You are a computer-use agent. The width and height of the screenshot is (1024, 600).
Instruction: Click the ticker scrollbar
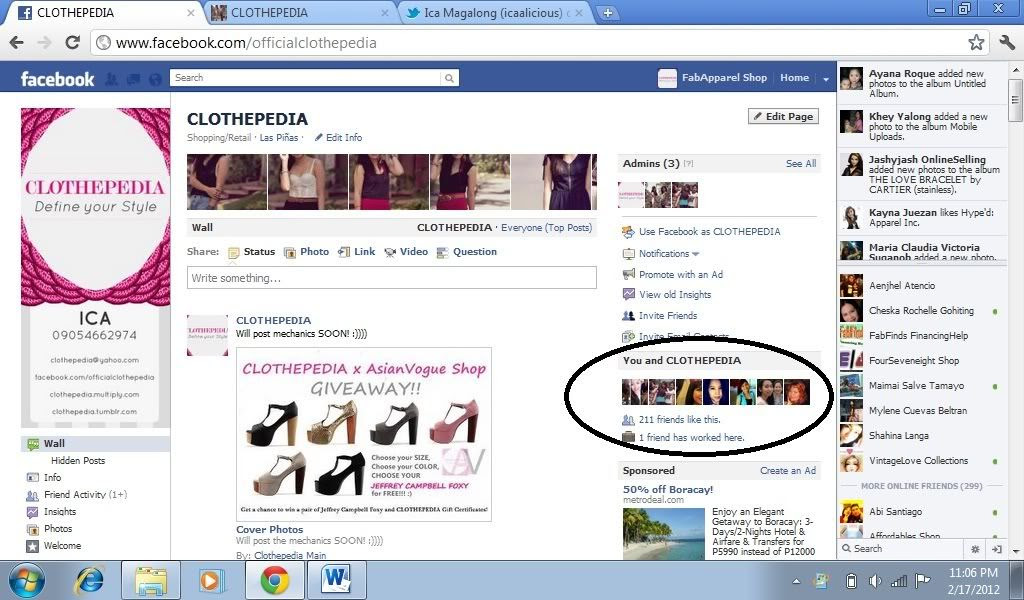pyautogui.click(x=1015, y=99)
